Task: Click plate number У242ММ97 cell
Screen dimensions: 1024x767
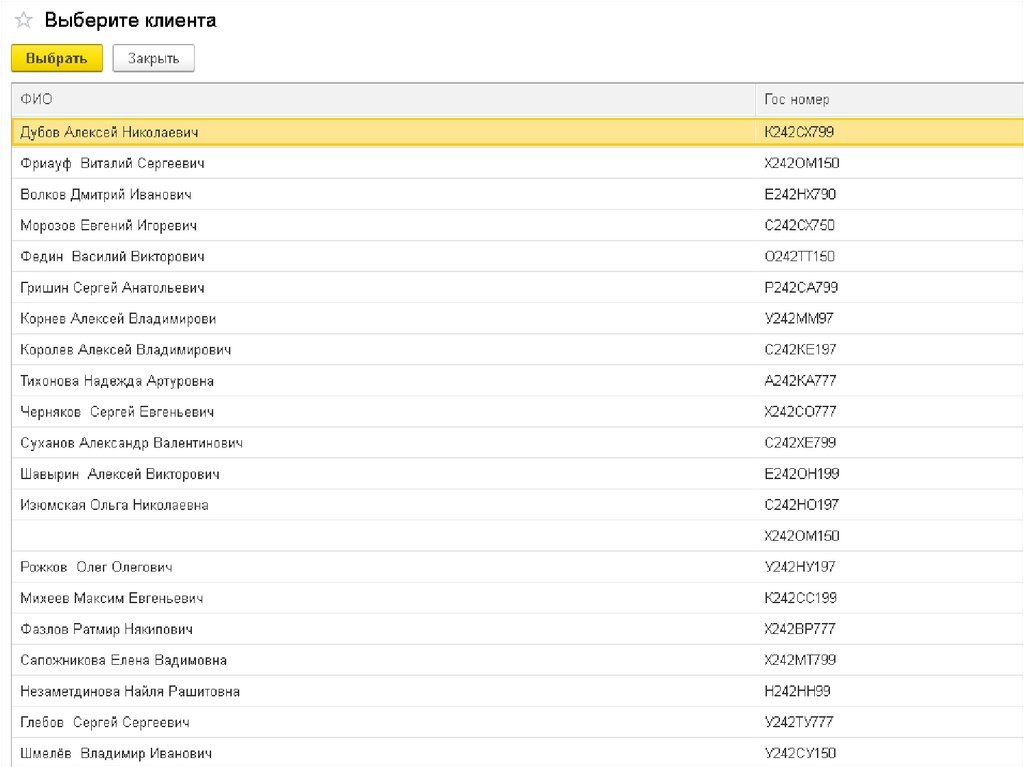Action: pos(798,318)
